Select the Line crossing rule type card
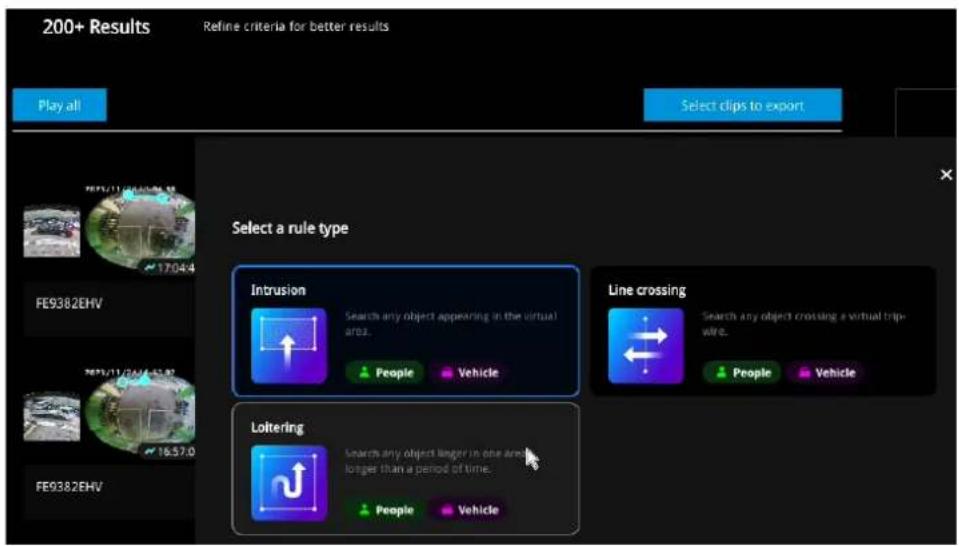The image size is (959, 546). 763,331
